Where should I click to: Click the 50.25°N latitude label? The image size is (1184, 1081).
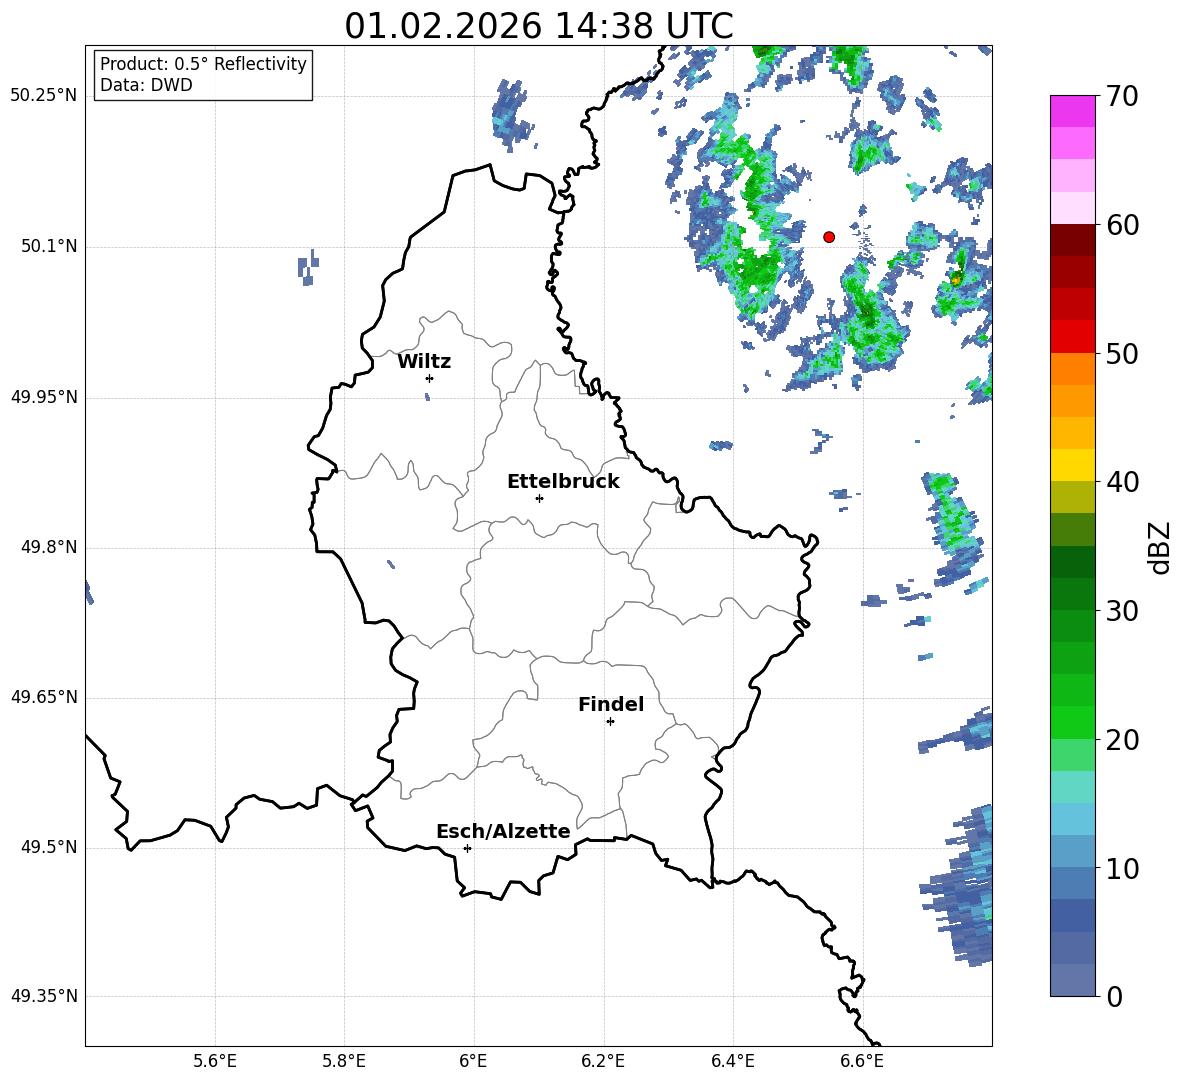point(44,96)
